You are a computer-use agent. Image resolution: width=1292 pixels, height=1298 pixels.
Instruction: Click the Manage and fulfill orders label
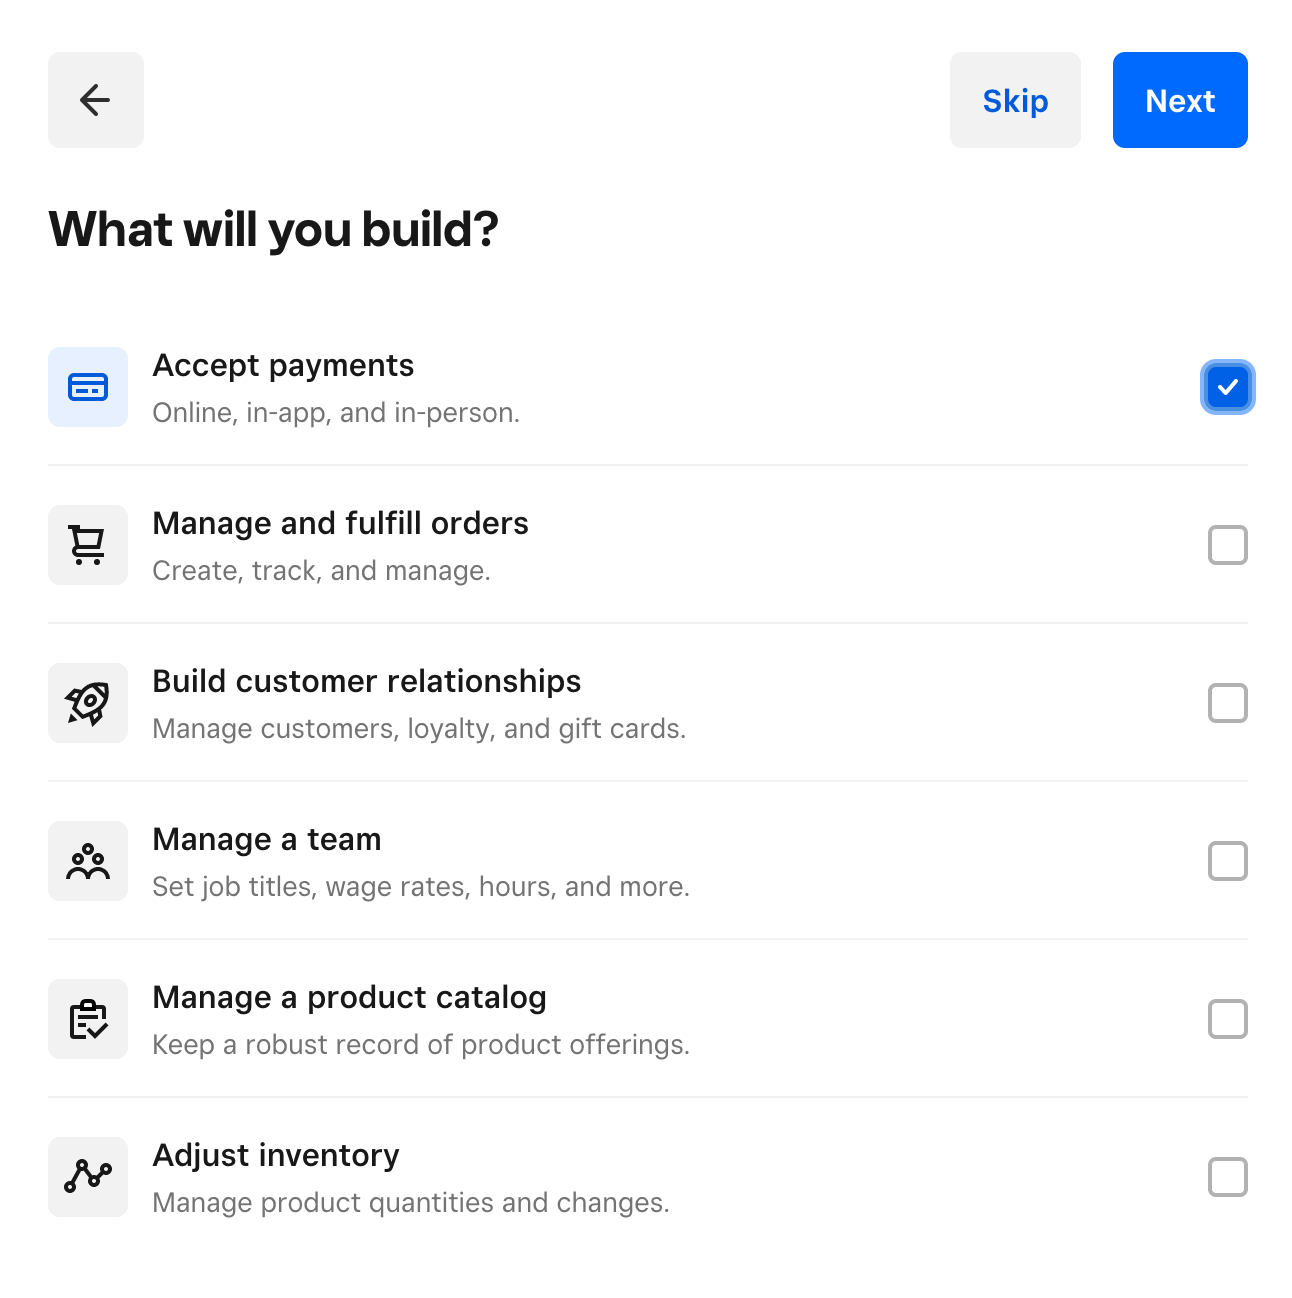click(340, 524)
